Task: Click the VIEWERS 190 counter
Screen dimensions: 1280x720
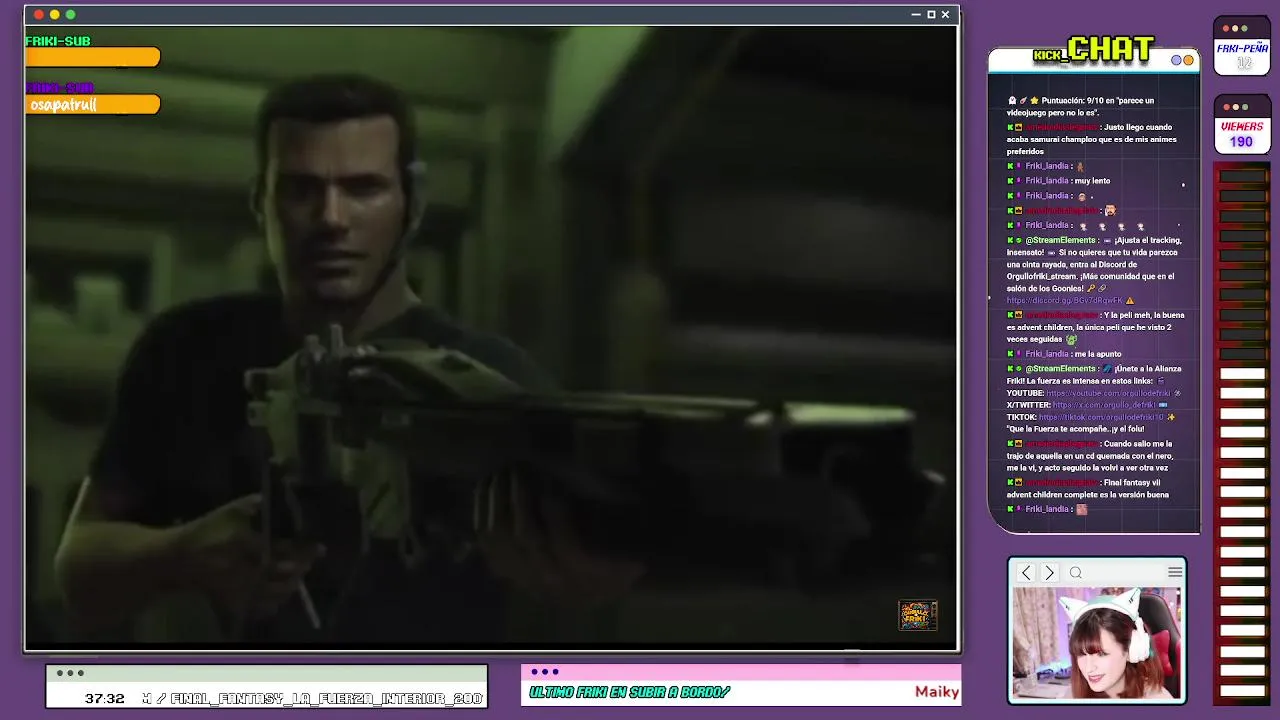Action: click(x=1241, y=134)
